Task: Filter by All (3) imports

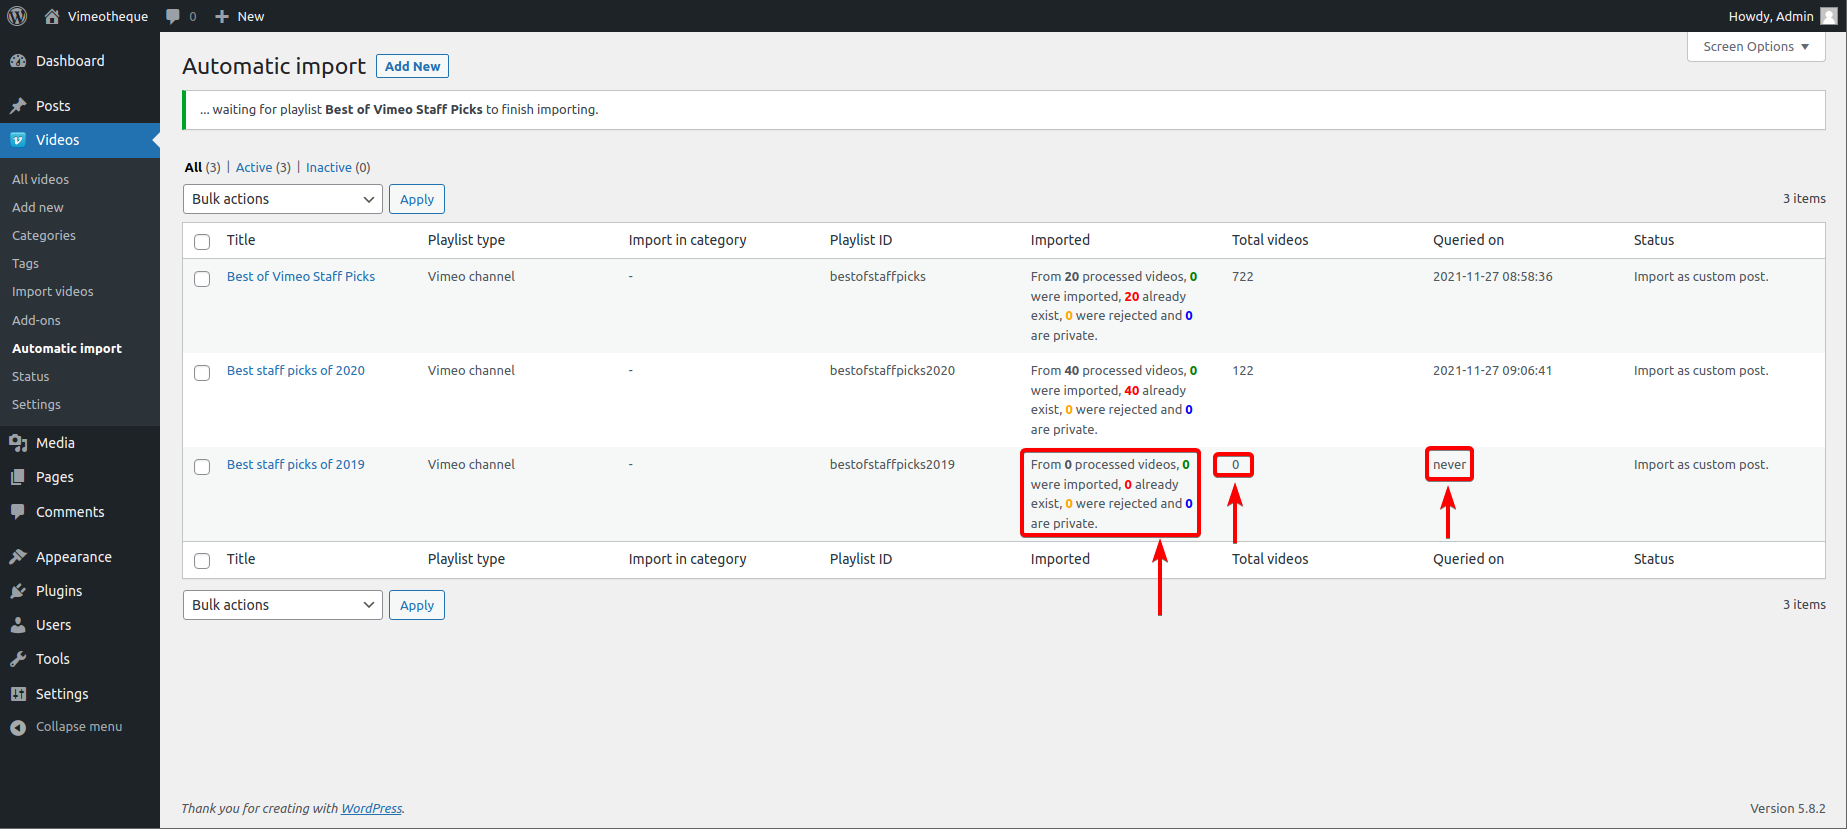Action: pos(203,167)
